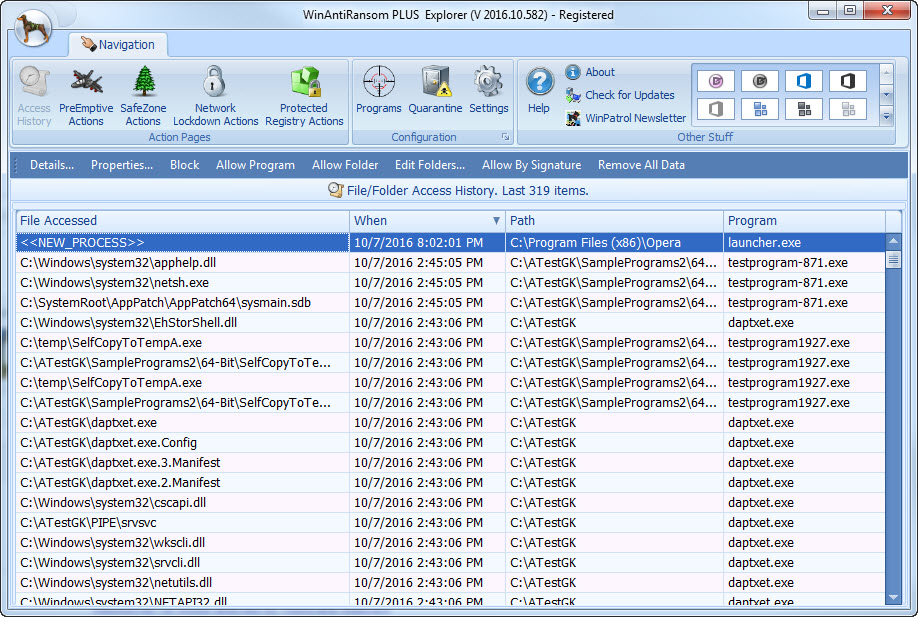Click Details... in the action bar
The width and height of the screenshot is (918, 617).
[52, 165]
